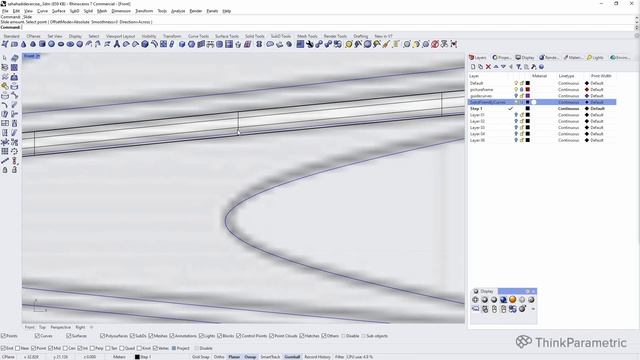Click the arc curve tool in left sidebar

pos(5,105)
